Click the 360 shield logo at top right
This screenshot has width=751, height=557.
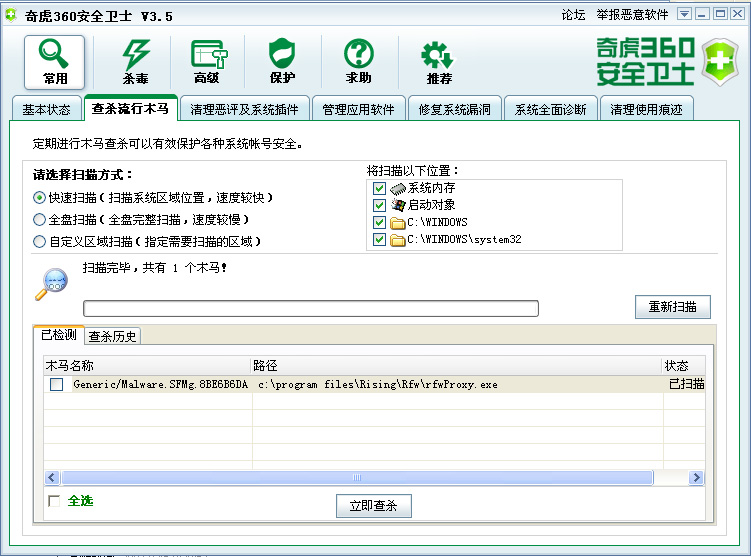[720, 62]
